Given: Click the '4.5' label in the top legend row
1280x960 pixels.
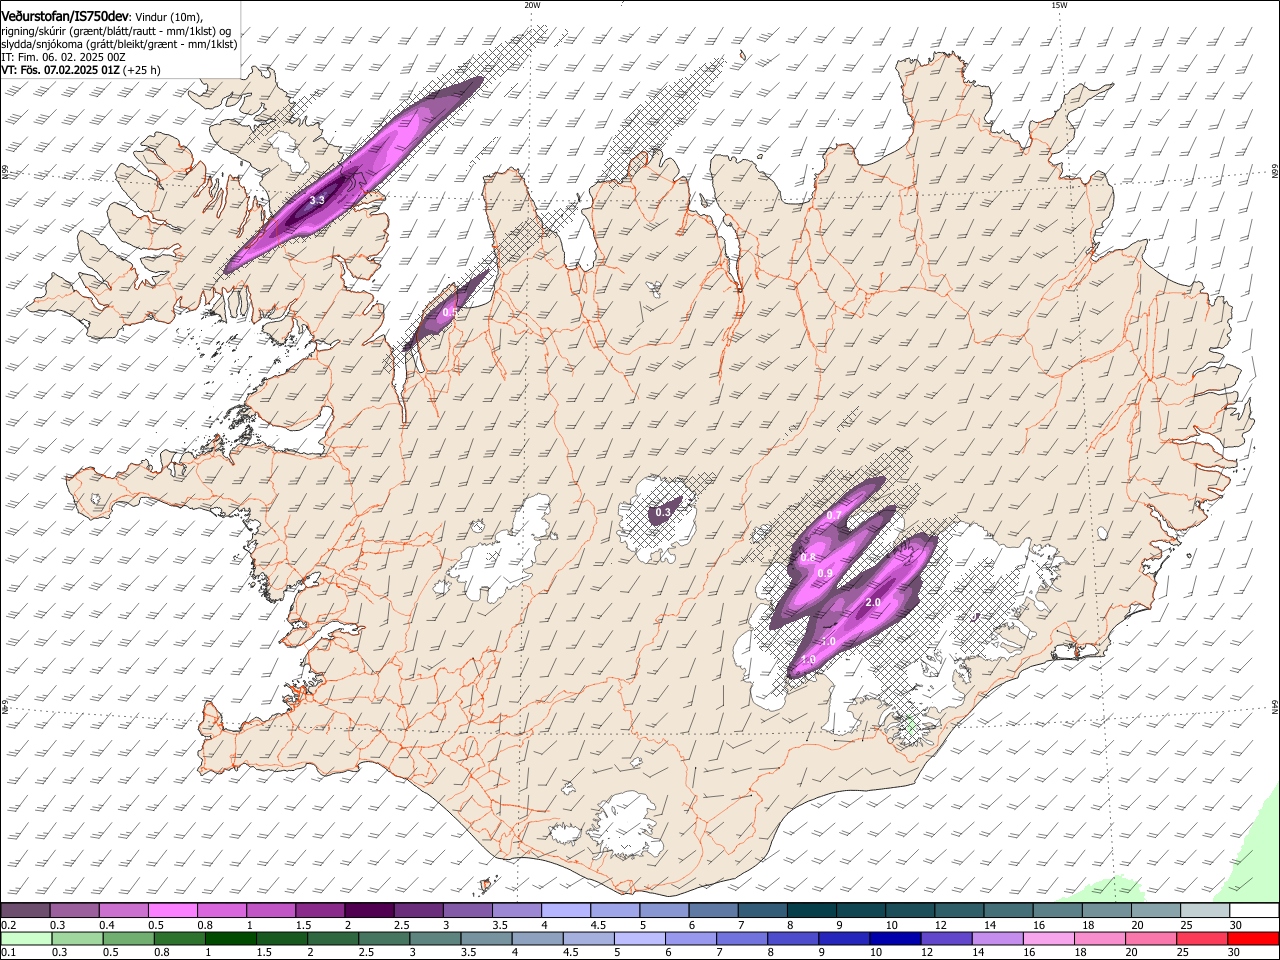Looking at the screenshot, I should (598, 925).
